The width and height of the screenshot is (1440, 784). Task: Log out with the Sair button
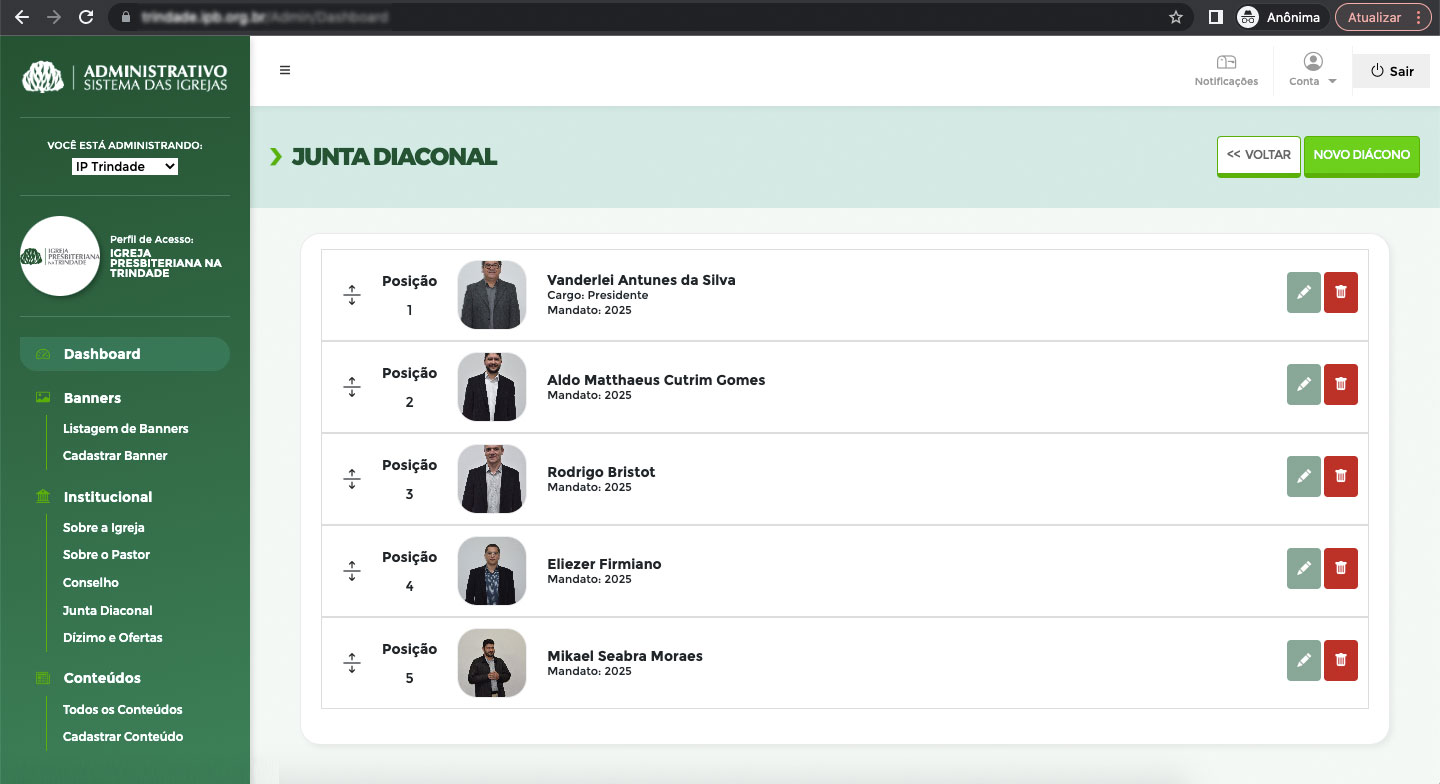tap(1391, 71)
